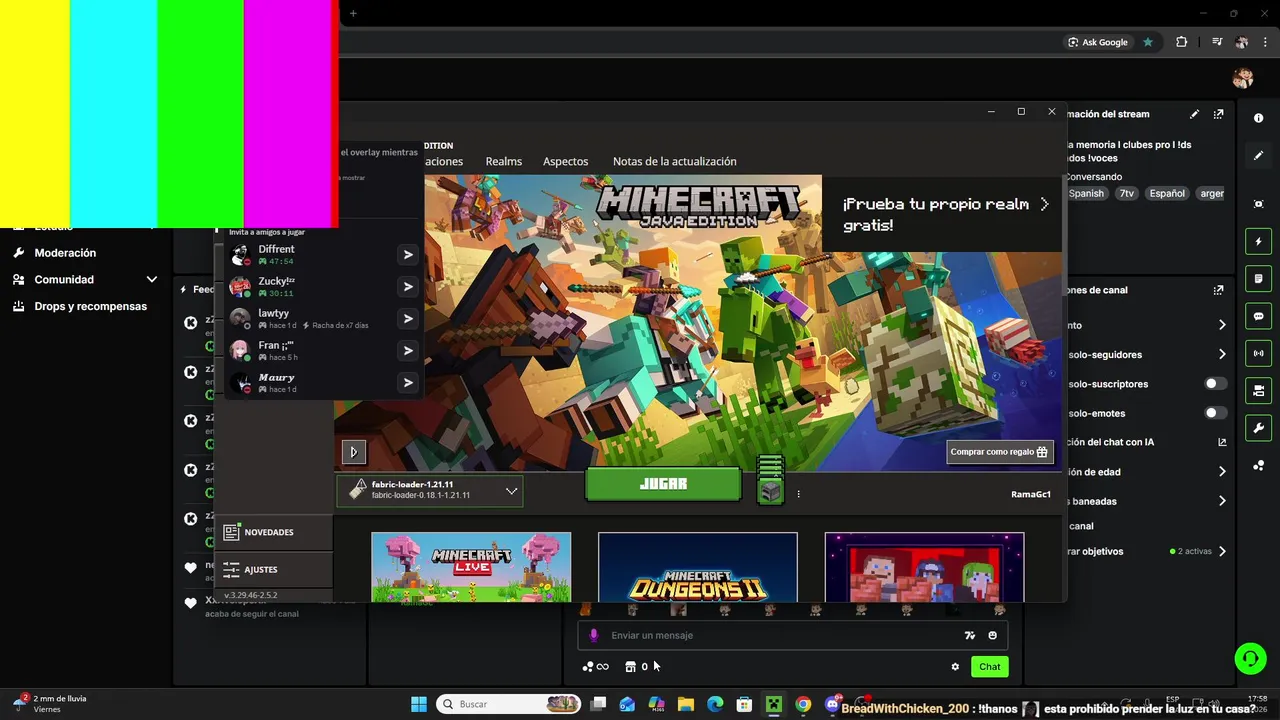Edit stream information with pencil icon

point(1194,114)
